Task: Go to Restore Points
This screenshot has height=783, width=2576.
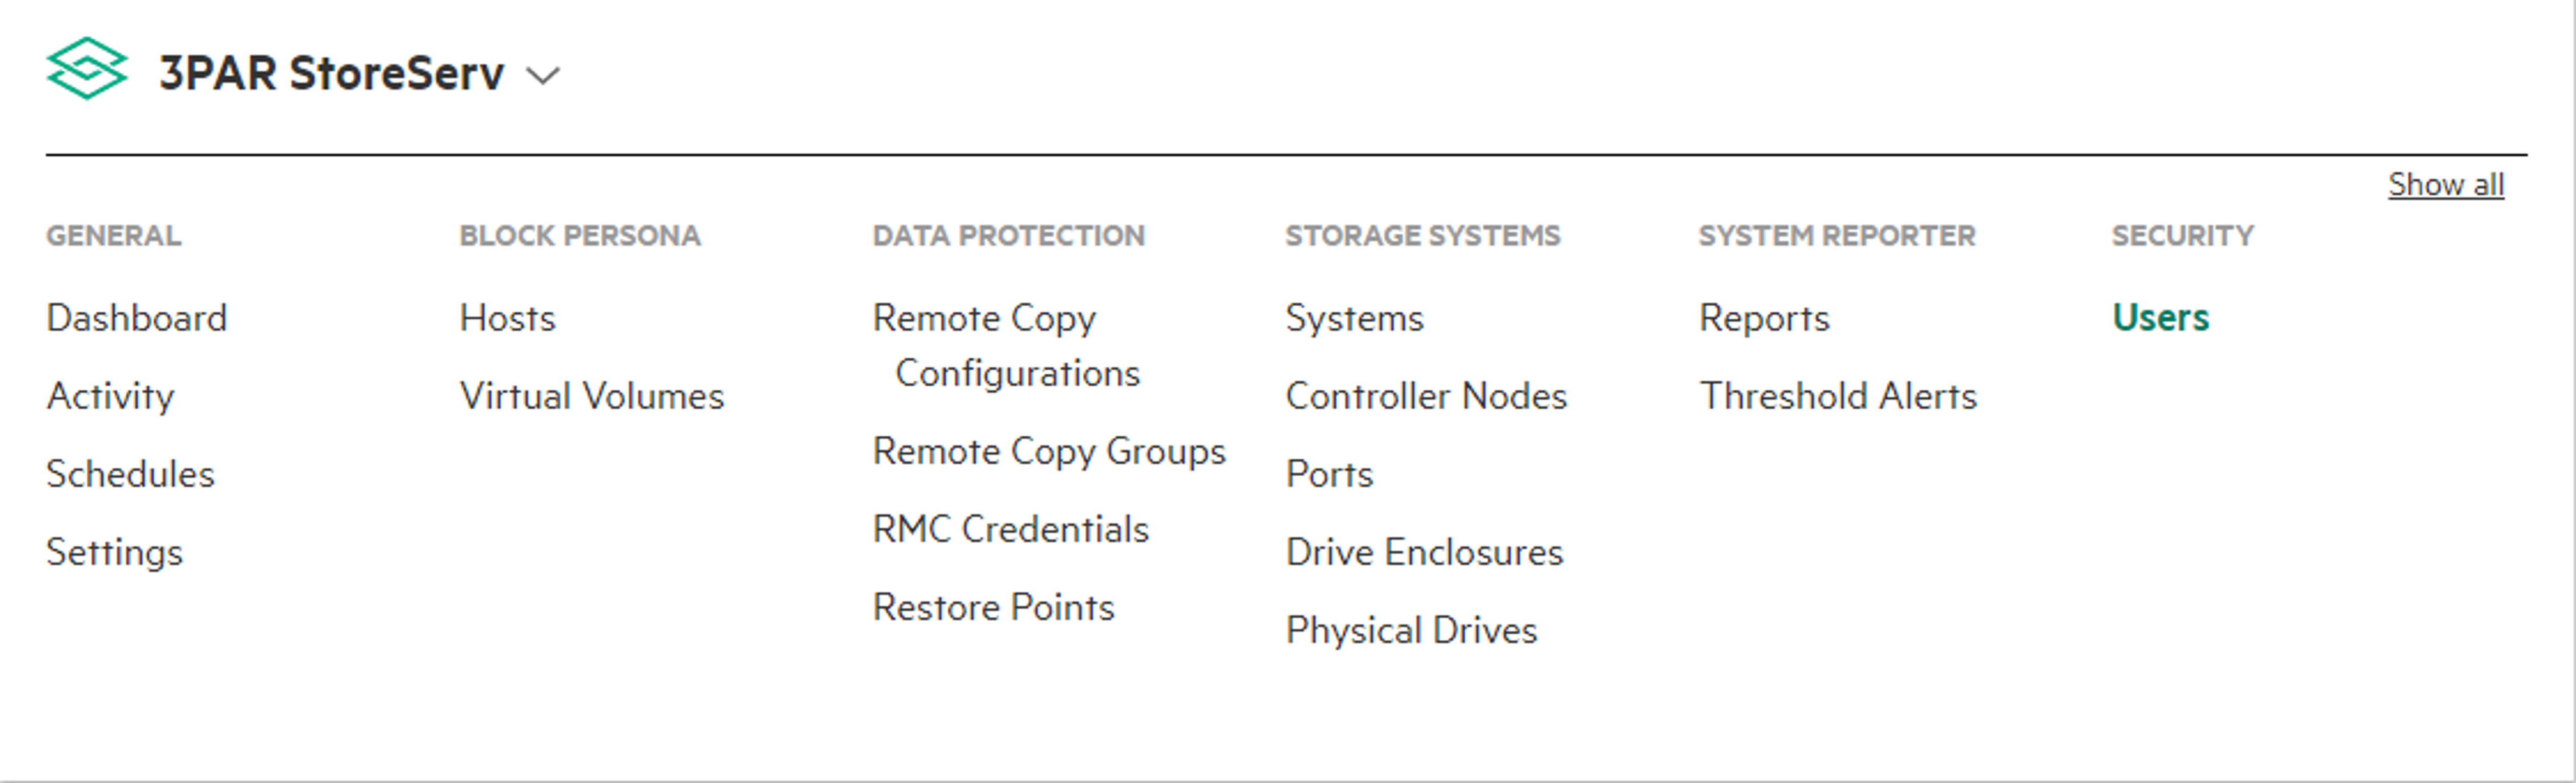Action: point(994,607)
